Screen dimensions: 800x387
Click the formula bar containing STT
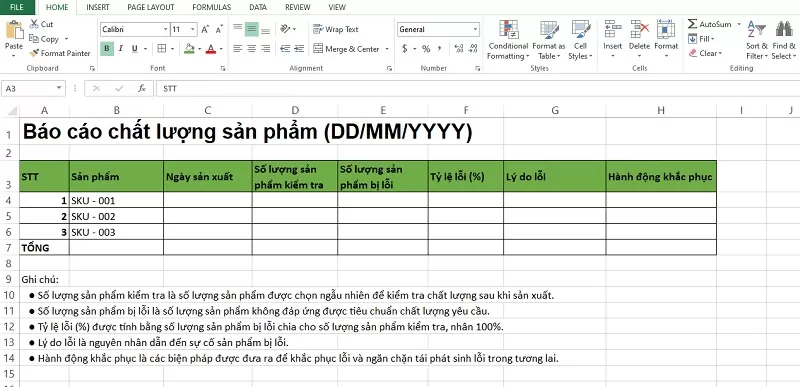(x=478, y=88)
